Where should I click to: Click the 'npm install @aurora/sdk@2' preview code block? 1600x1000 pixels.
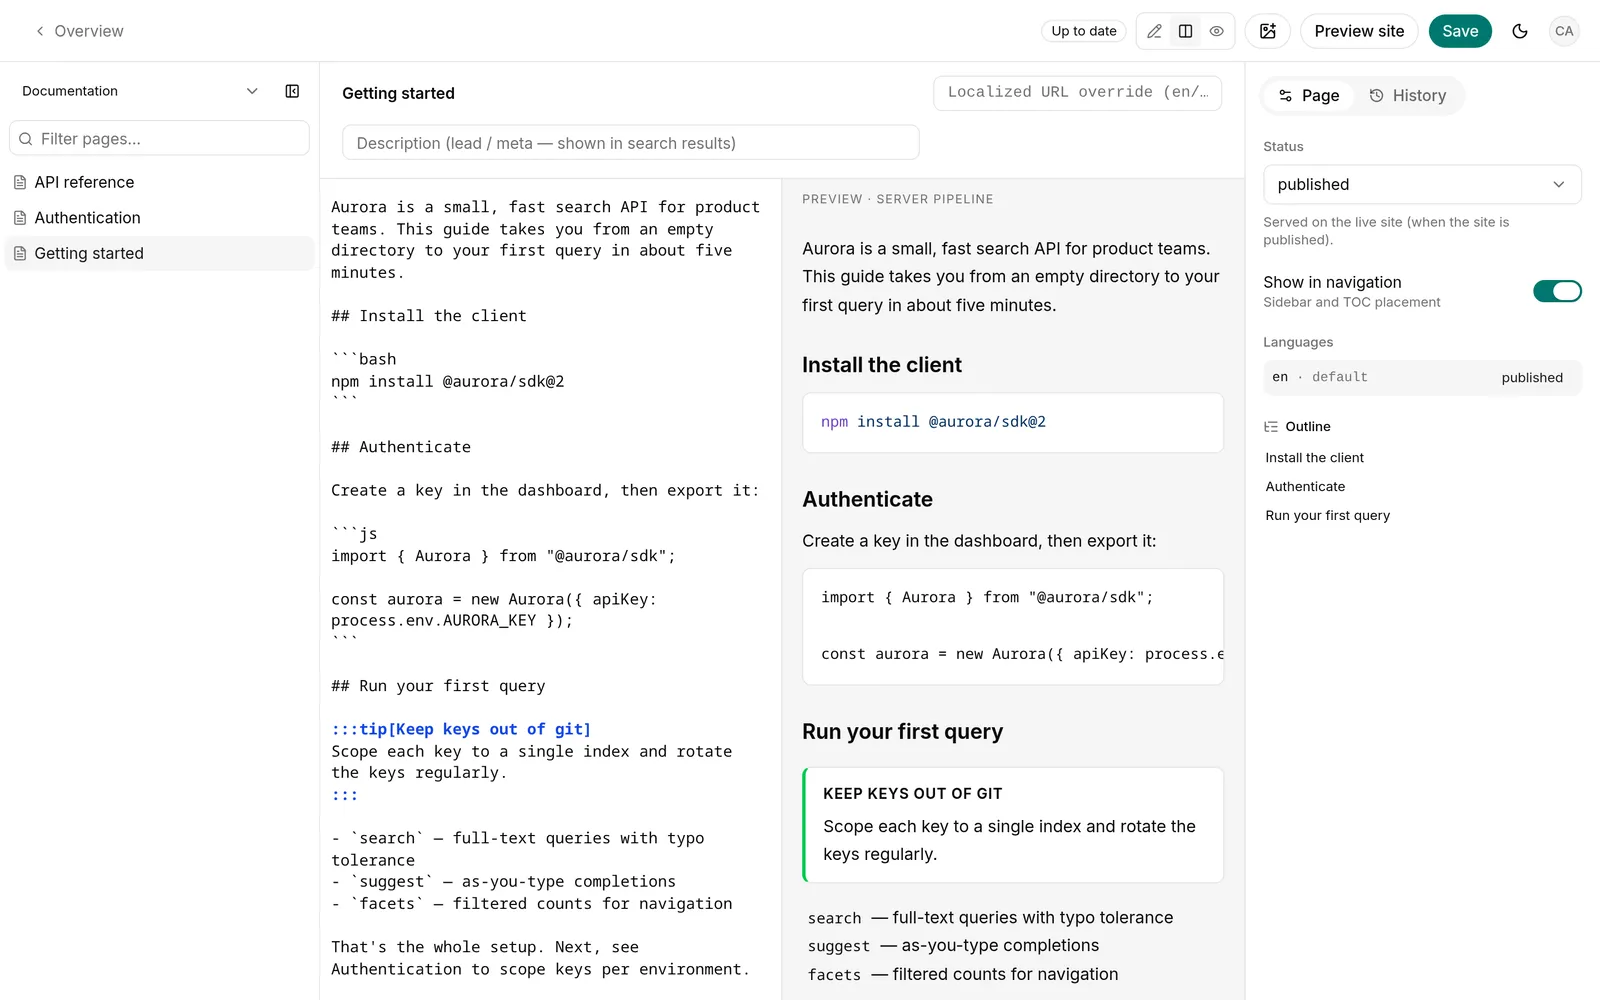[x=1012, y=422]
